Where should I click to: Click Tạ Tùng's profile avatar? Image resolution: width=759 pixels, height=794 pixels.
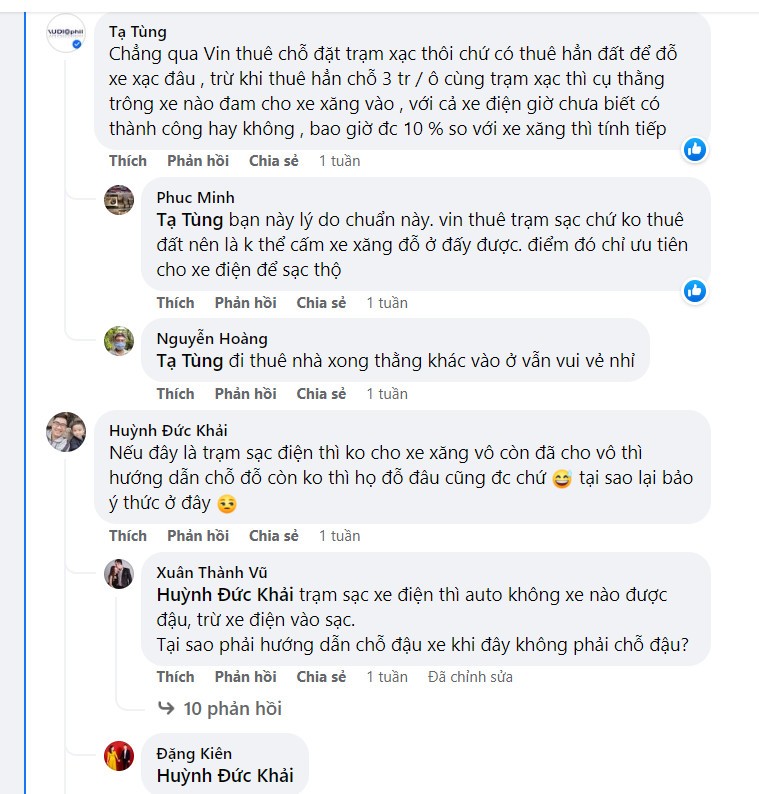[x=66, y=34]
